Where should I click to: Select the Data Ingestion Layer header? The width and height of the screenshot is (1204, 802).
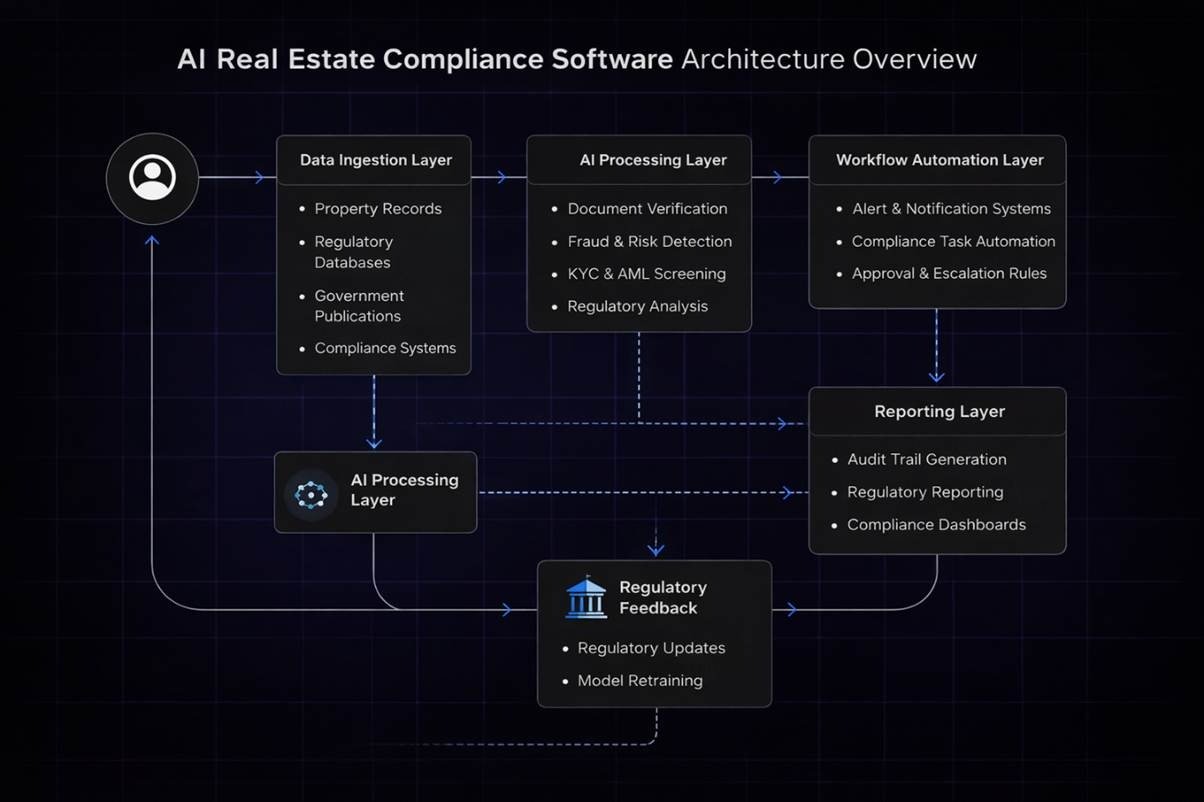[x=375, y=160]
